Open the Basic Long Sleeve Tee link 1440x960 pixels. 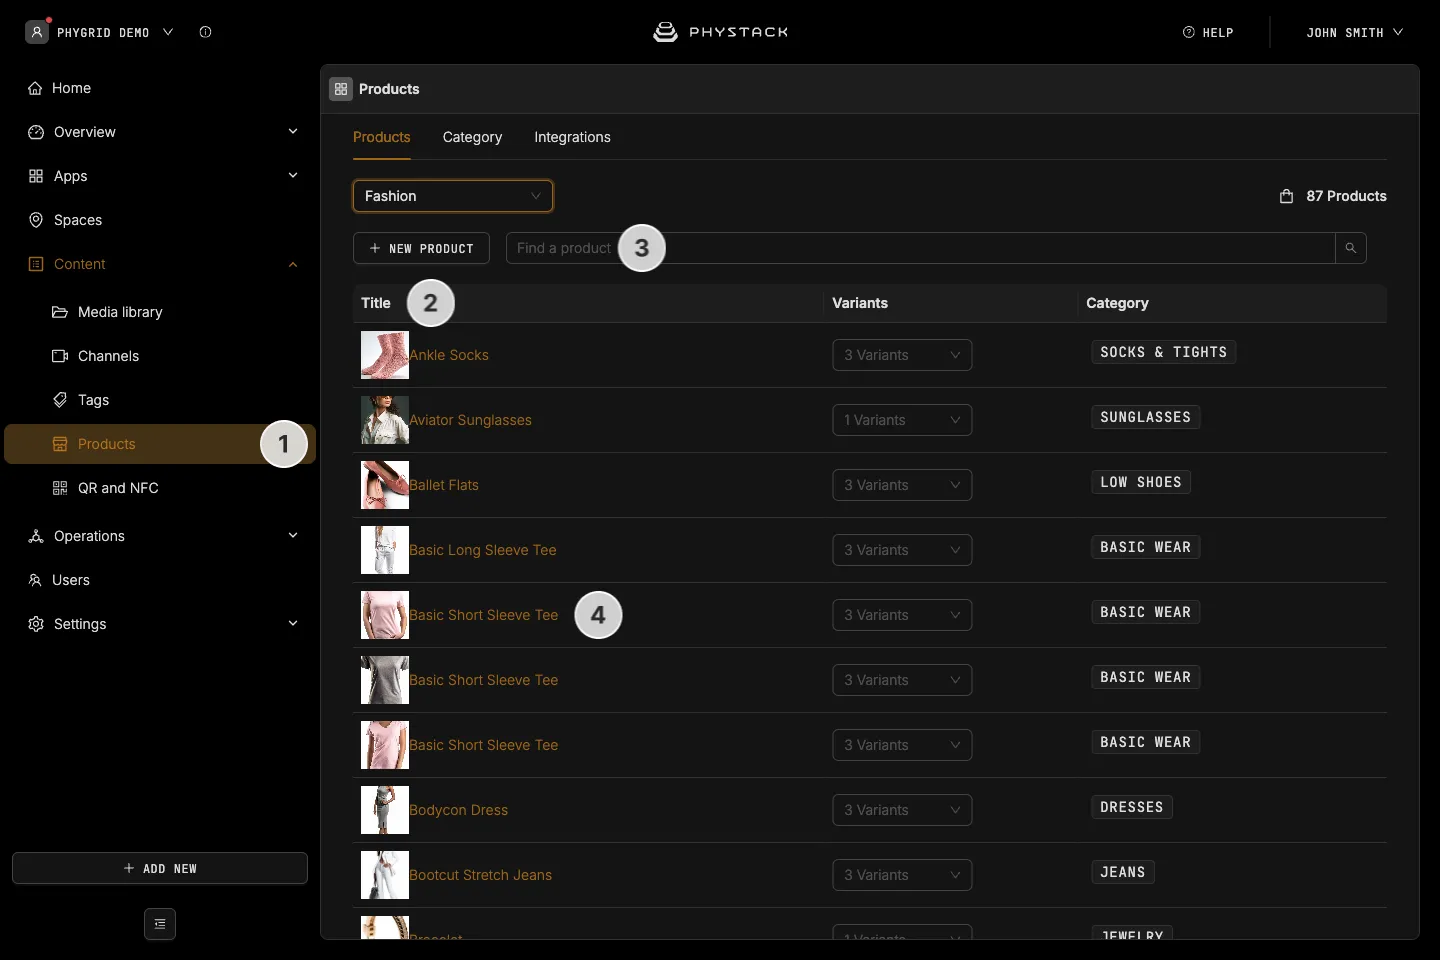pos(483,550)
